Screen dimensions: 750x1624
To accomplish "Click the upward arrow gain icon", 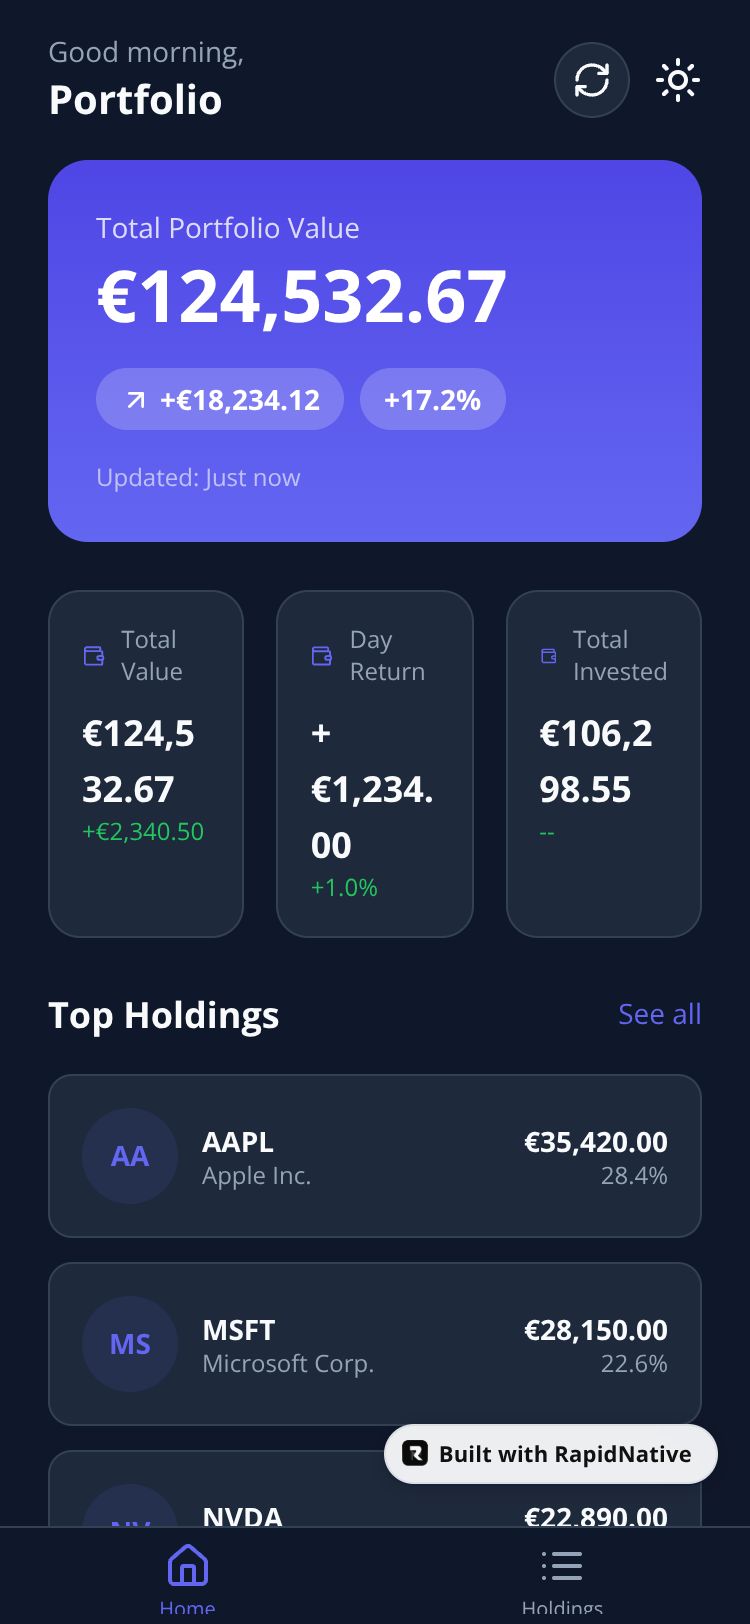I will coord(136,400).
